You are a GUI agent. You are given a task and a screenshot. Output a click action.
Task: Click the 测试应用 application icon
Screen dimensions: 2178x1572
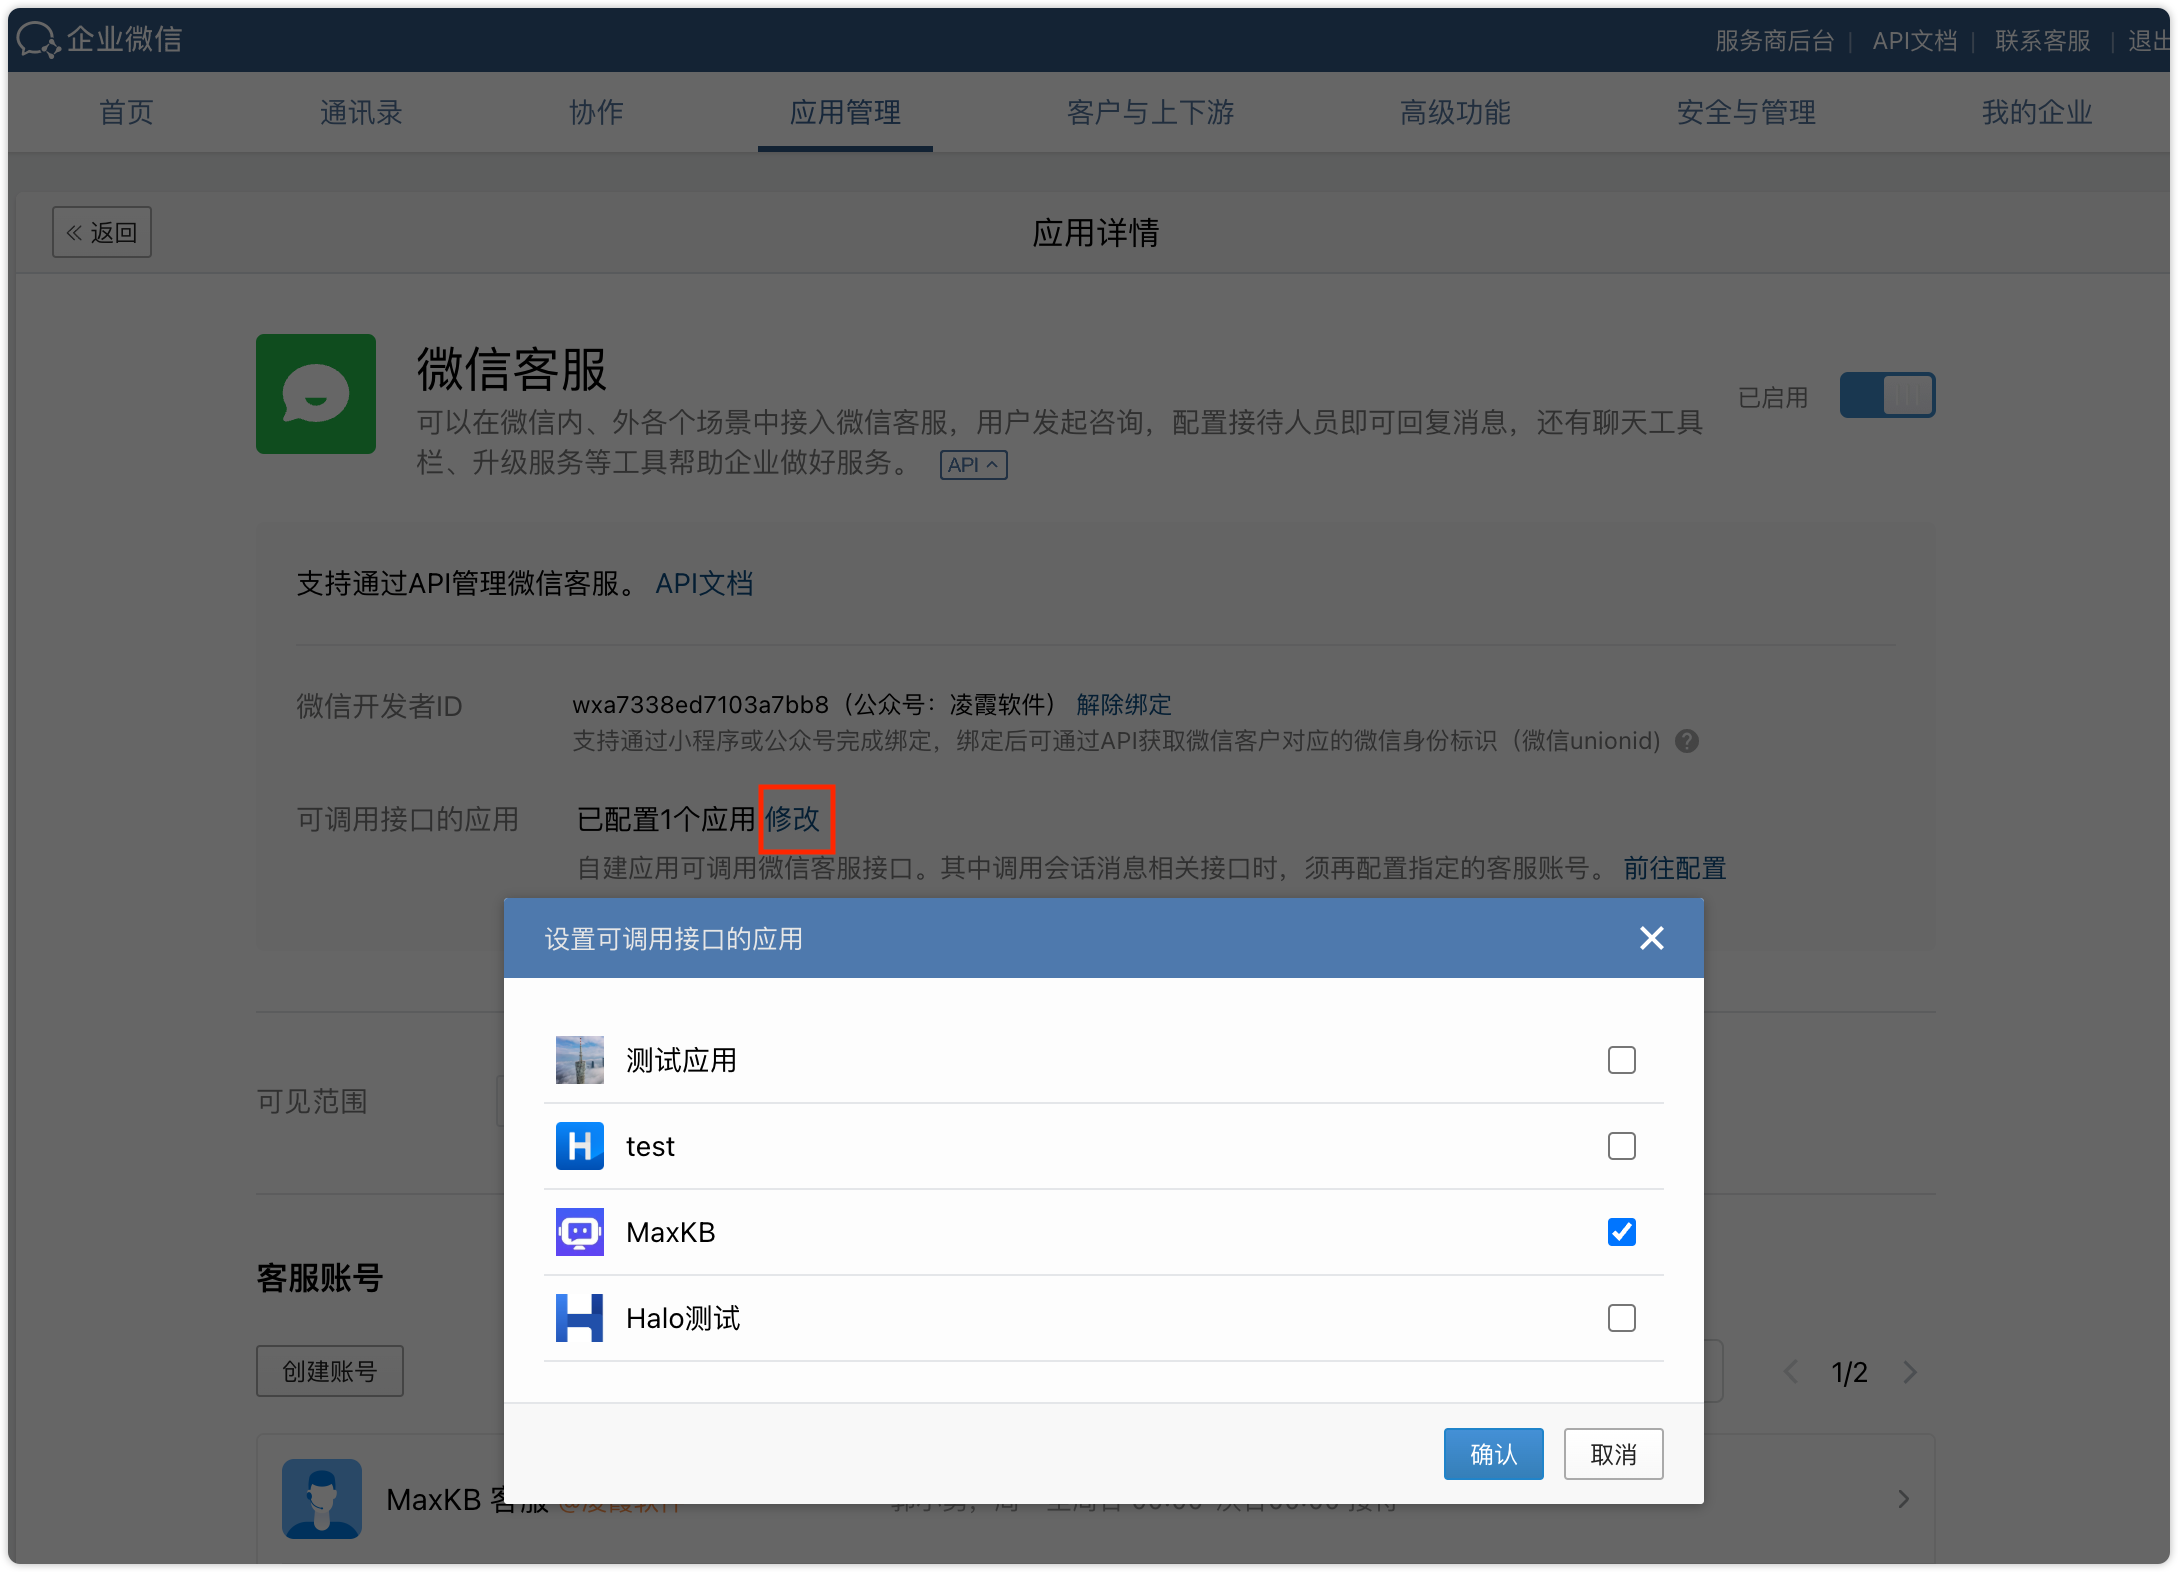coord(580,1060)
